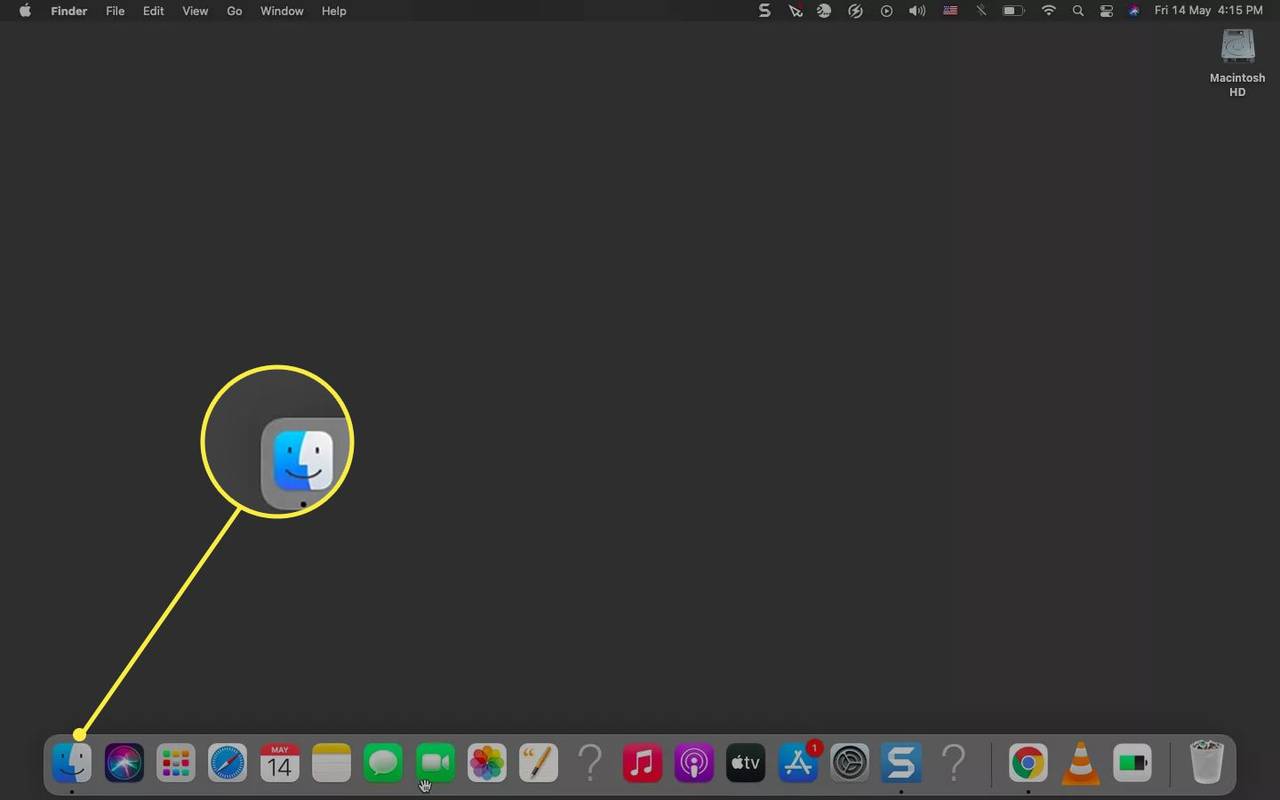Open Launchpad in the Dock
This screenshot has height=800, width=1280.
click(176, 764)
